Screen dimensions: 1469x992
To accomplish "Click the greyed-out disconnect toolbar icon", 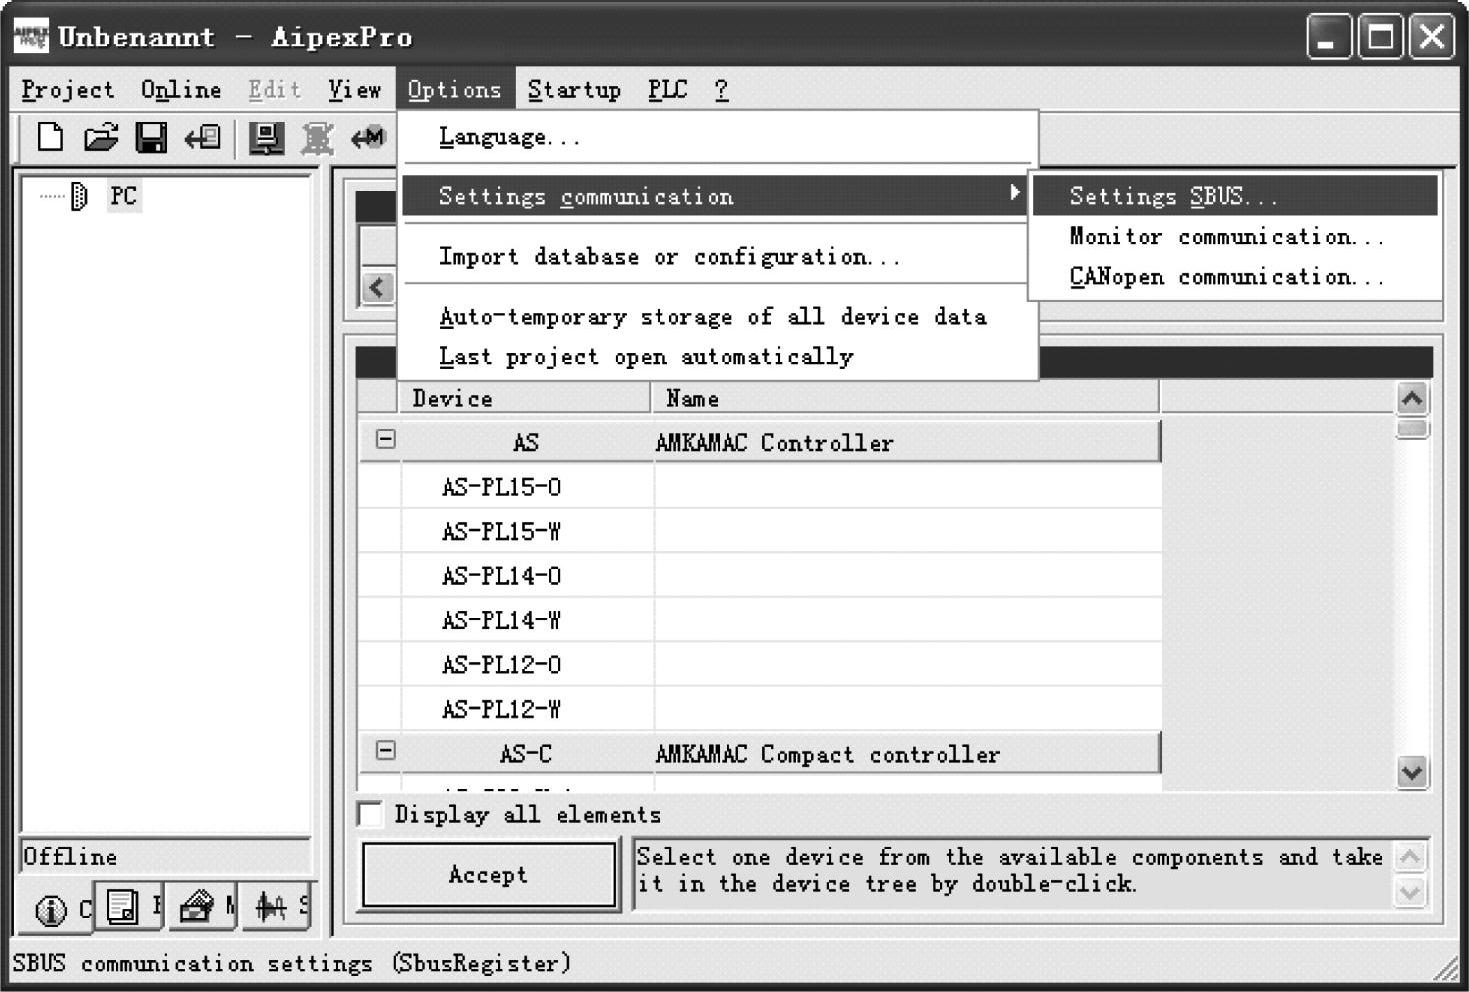I will (x=318, y=138).
